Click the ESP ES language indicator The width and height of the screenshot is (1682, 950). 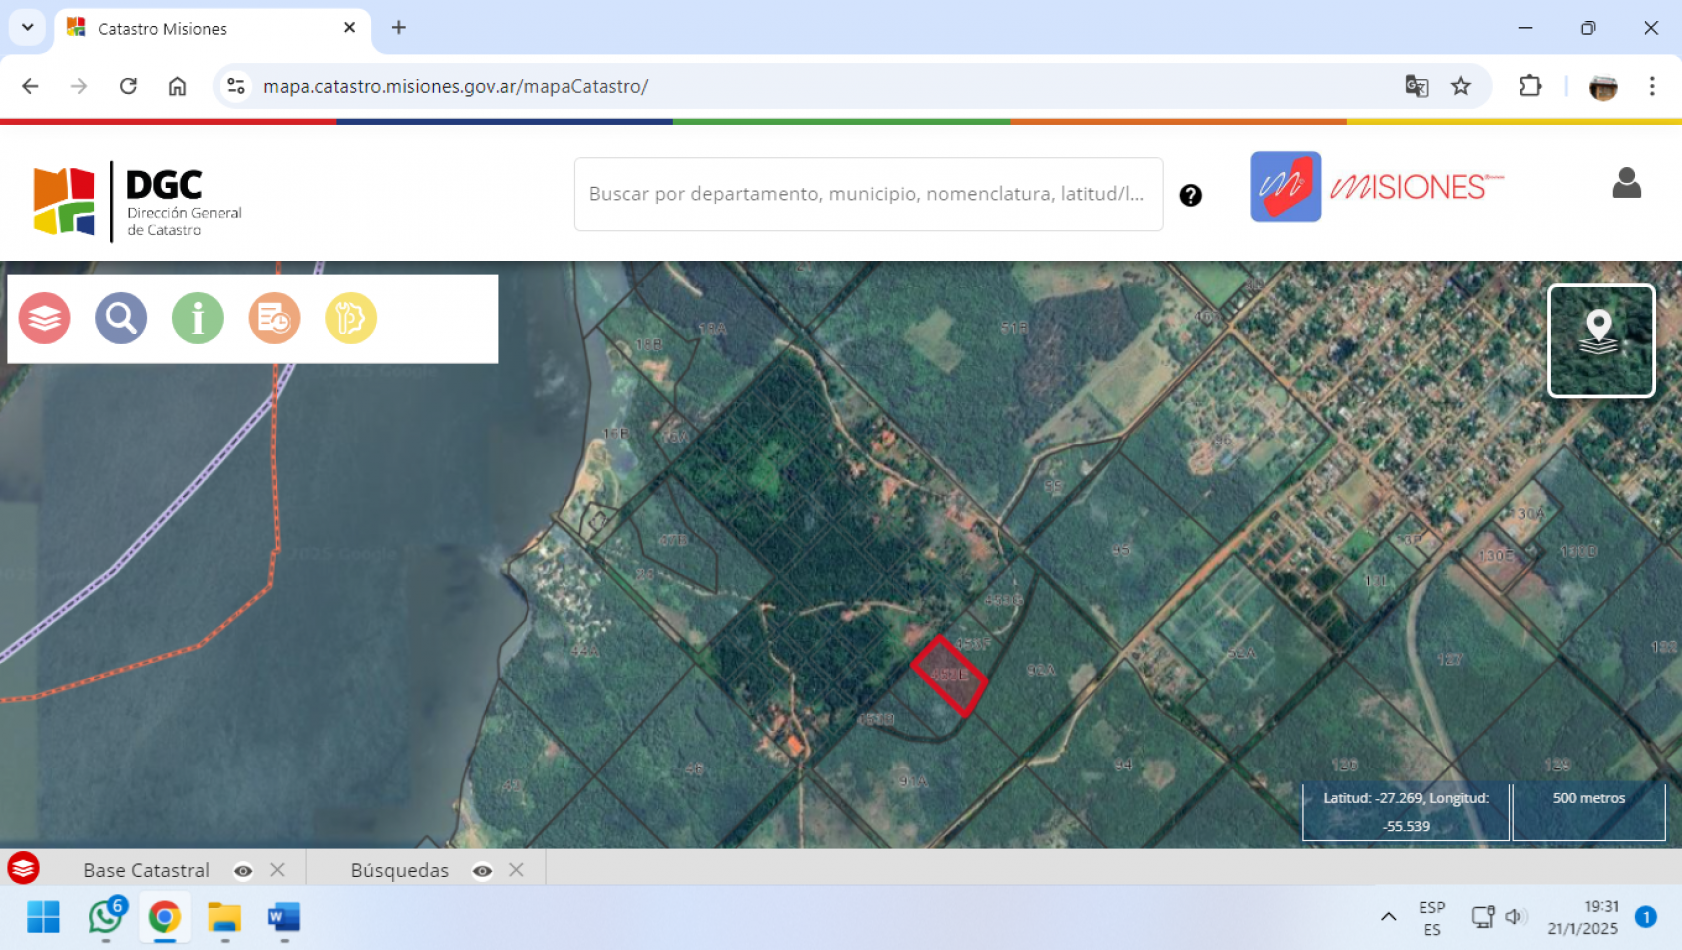tap(1432, 918)
